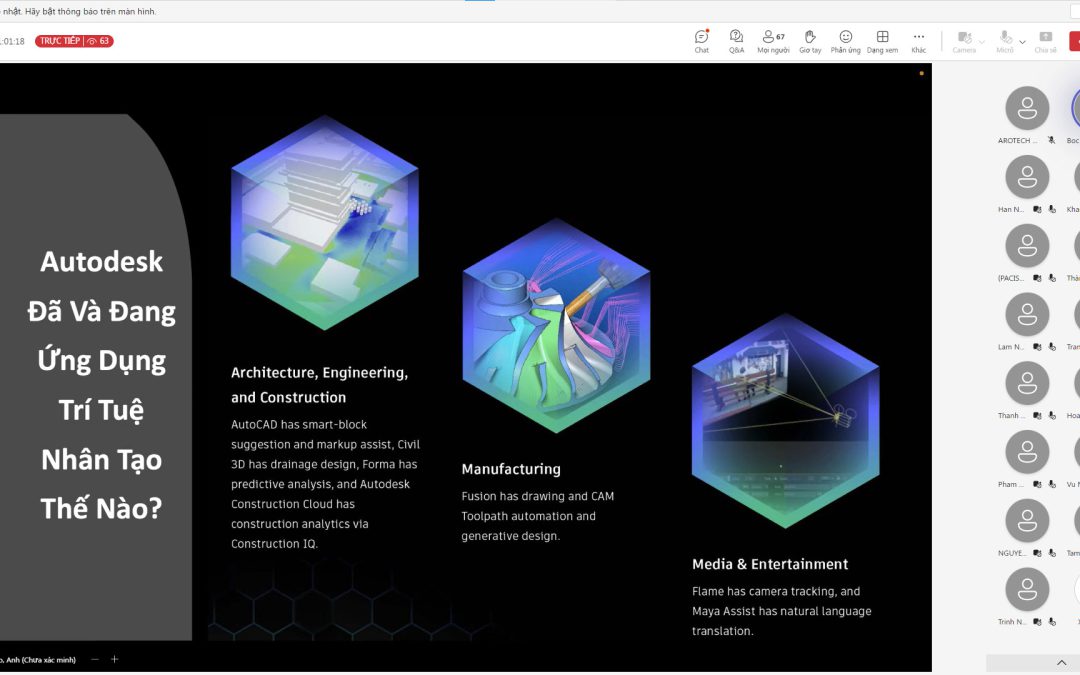Raise hand with Giơ tay
Screen dimensions: 1080x675
coord(810,41)
